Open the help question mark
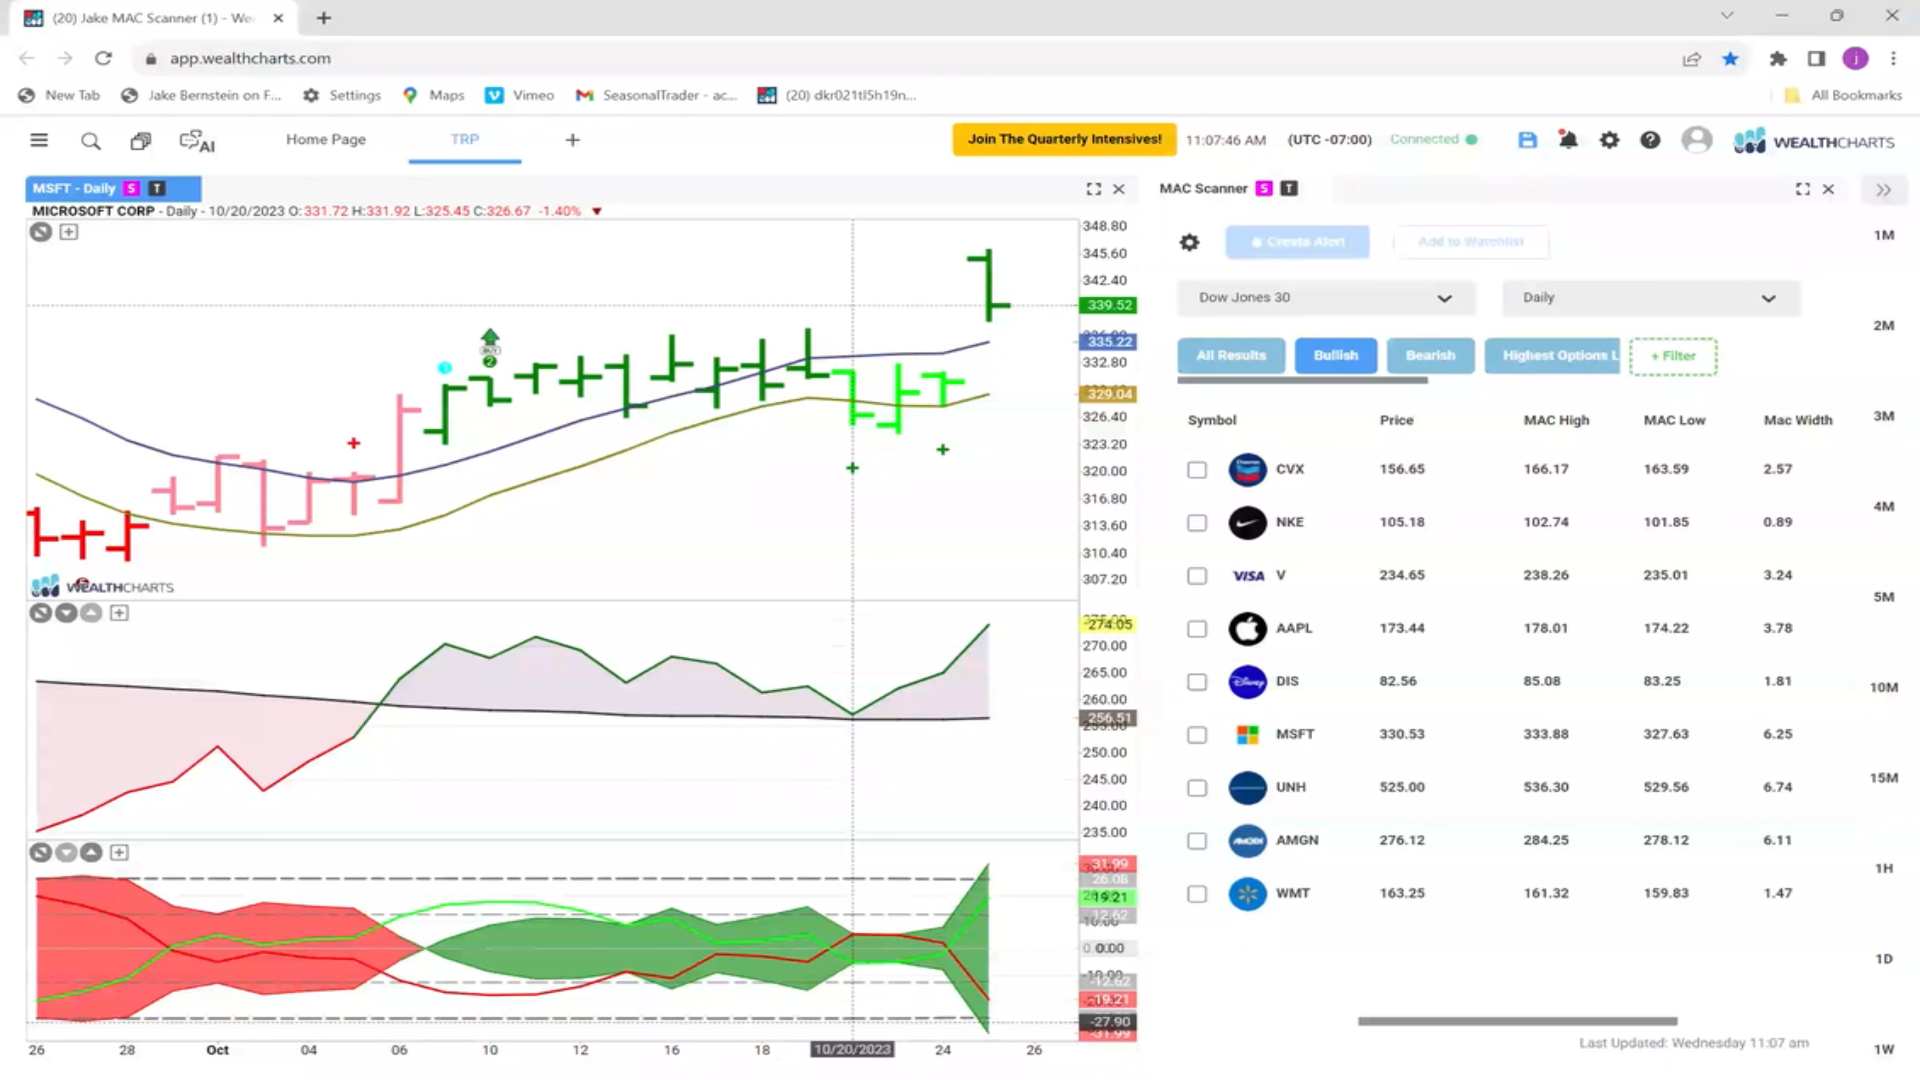The image size is (1920, 1080). tap(1650, 140)
